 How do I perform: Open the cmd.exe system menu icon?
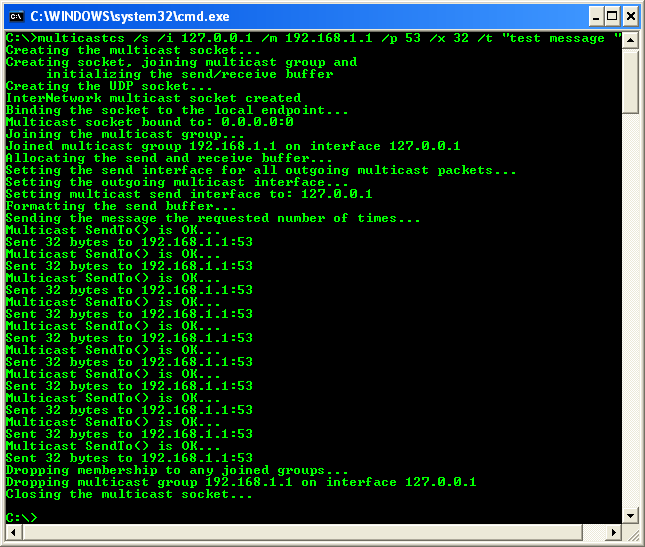pyautogui.click(x=16, y=16)
